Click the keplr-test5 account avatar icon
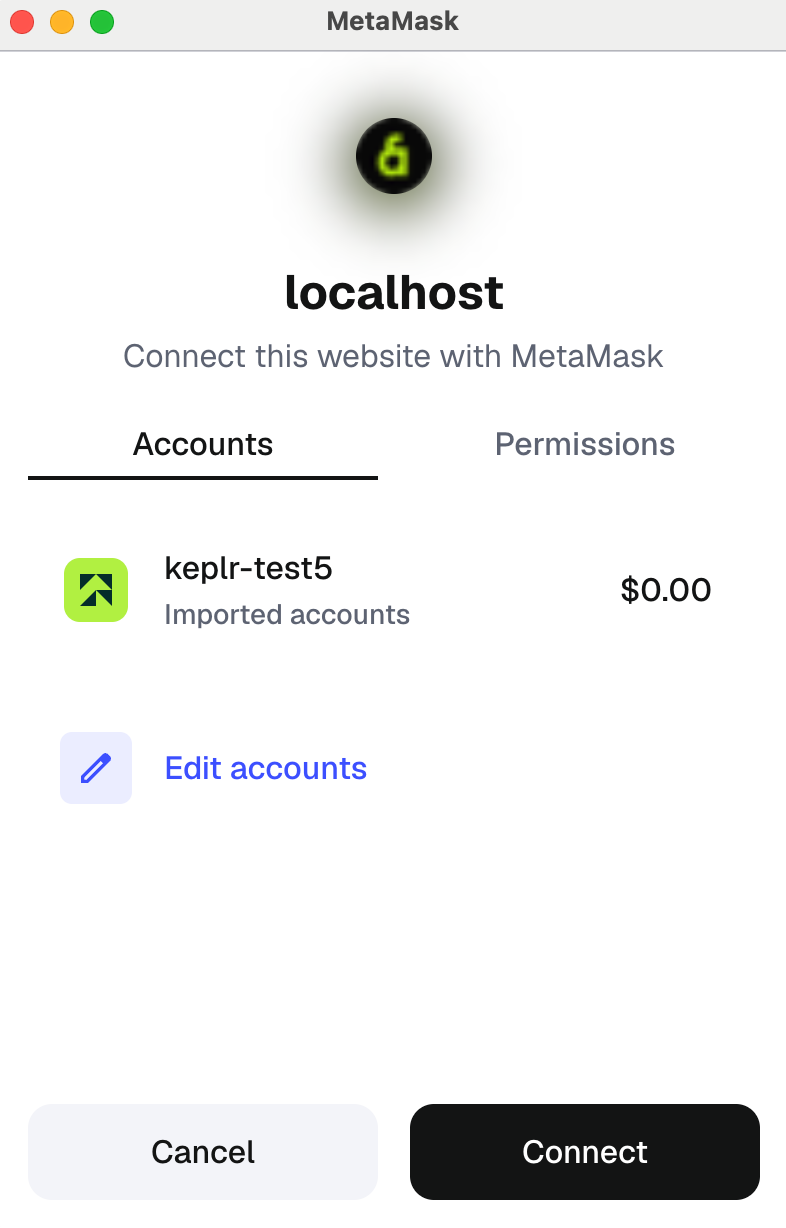 [96, 590]
